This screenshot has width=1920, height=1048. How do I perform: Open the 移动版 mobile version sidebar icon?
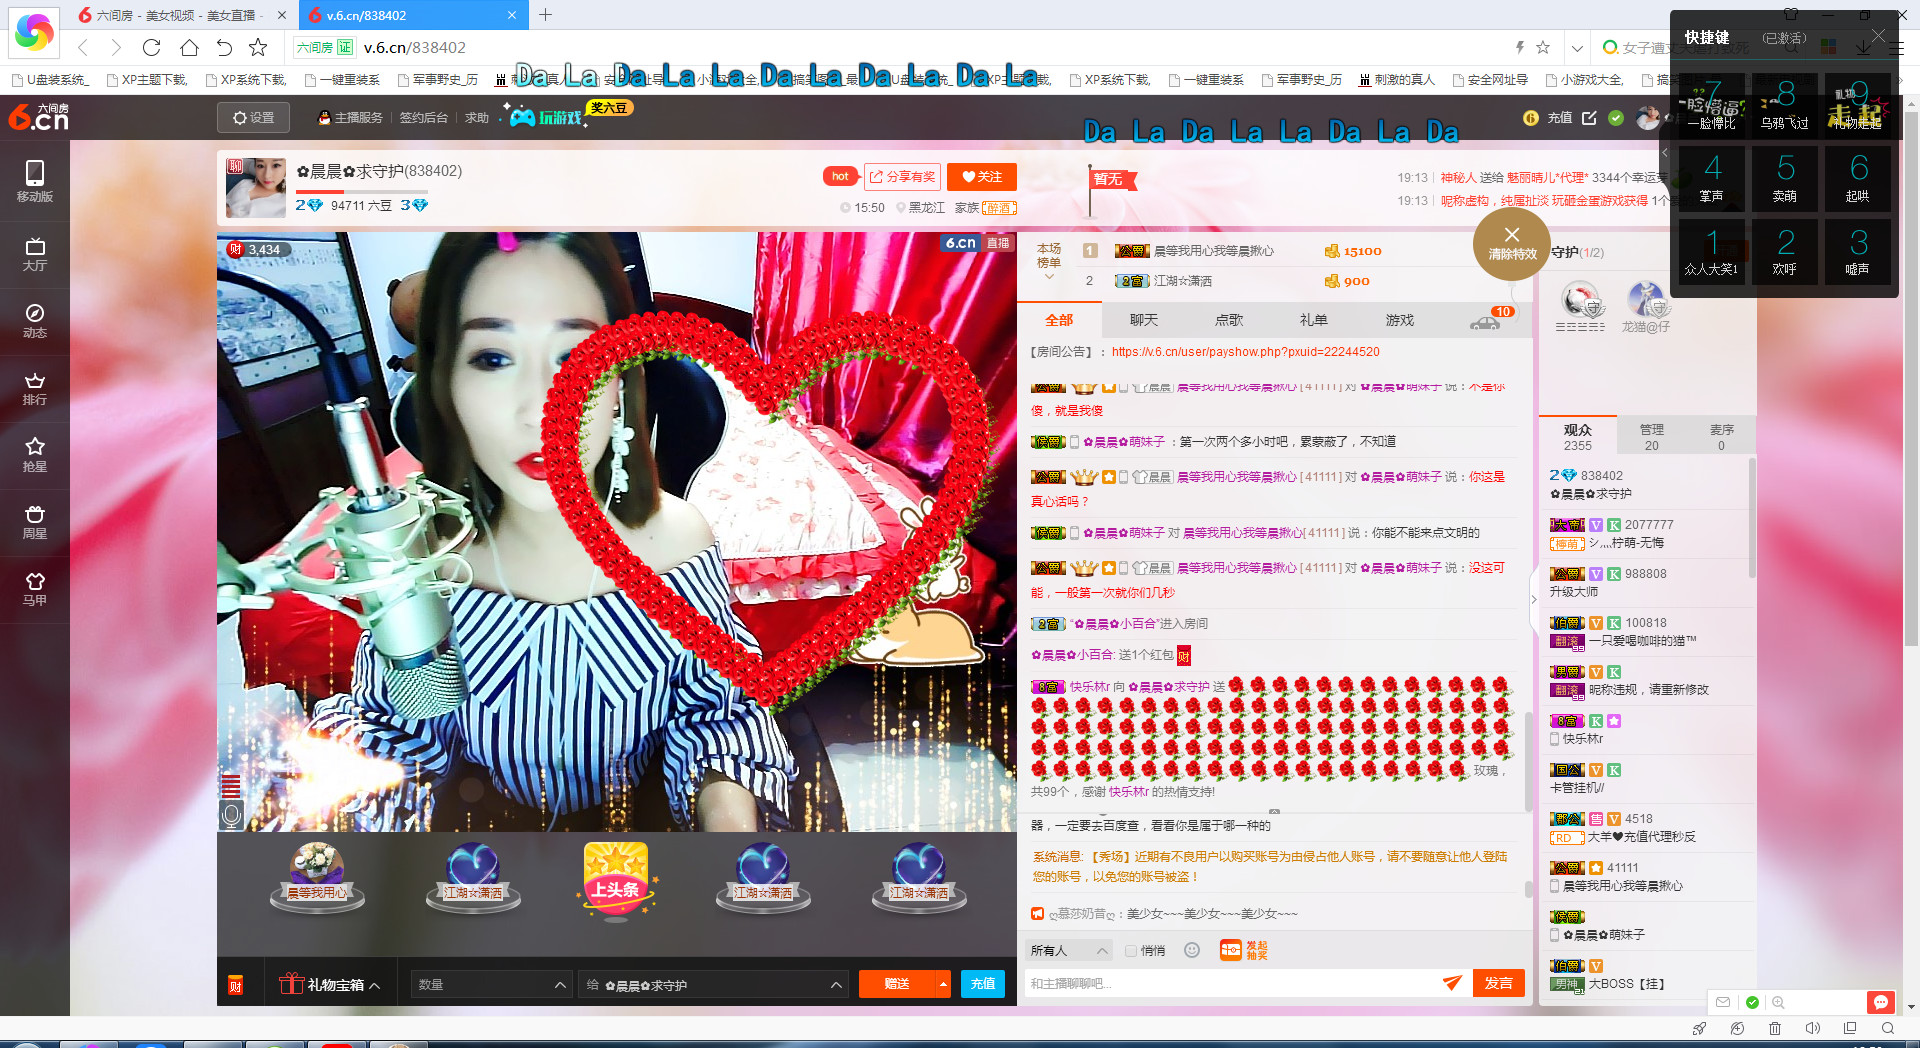[35, 181]
